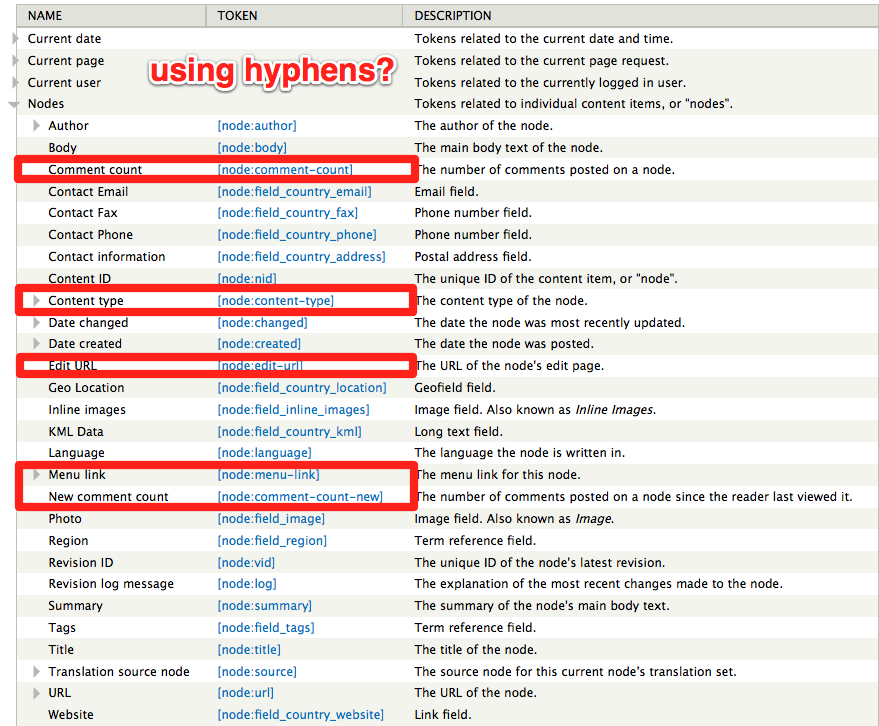Click the 'Photo' name cell
879x726 pixels.
coord(65,519)
